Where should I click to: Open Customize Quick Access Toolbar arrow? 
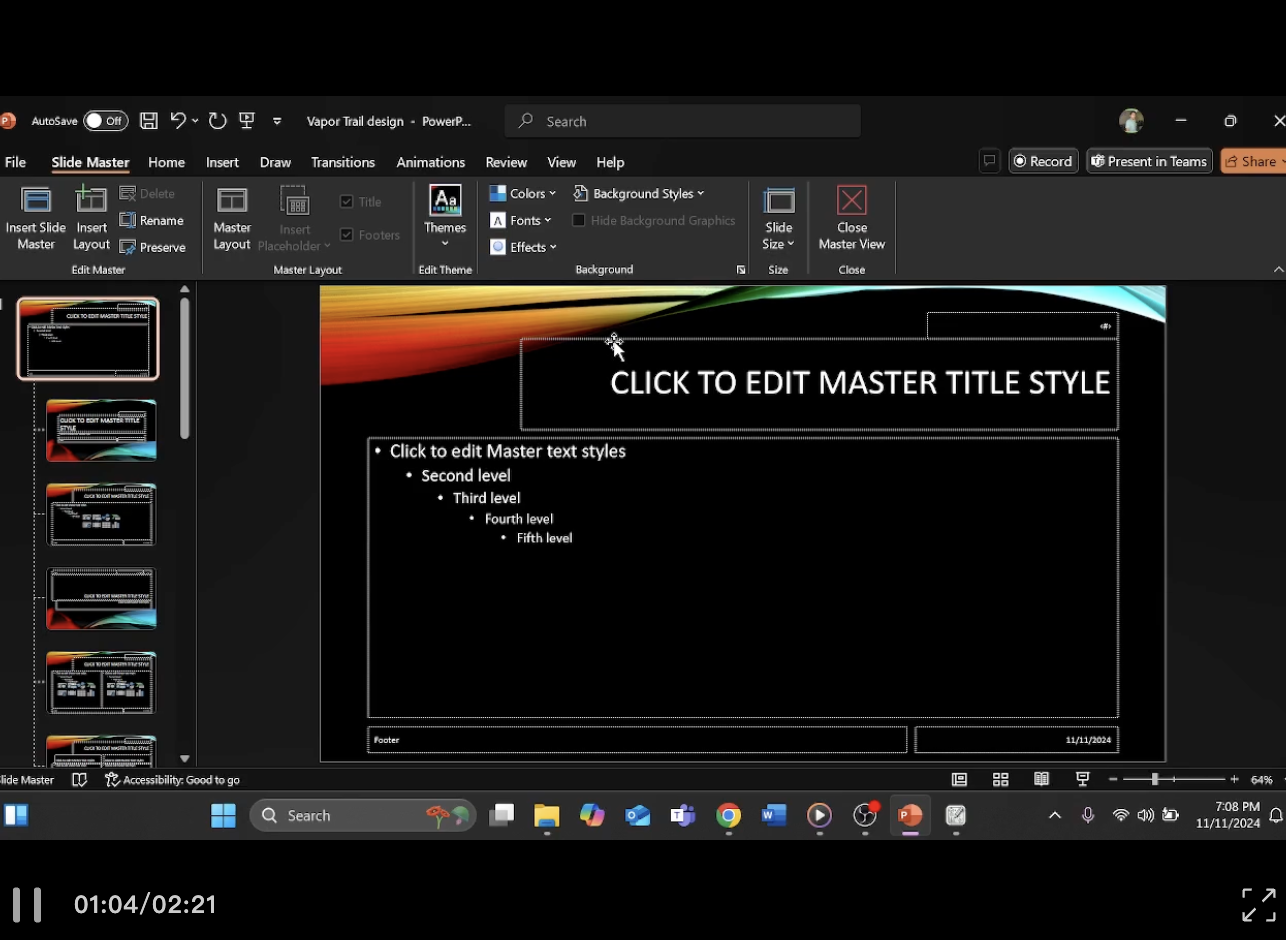coord(277,122)
